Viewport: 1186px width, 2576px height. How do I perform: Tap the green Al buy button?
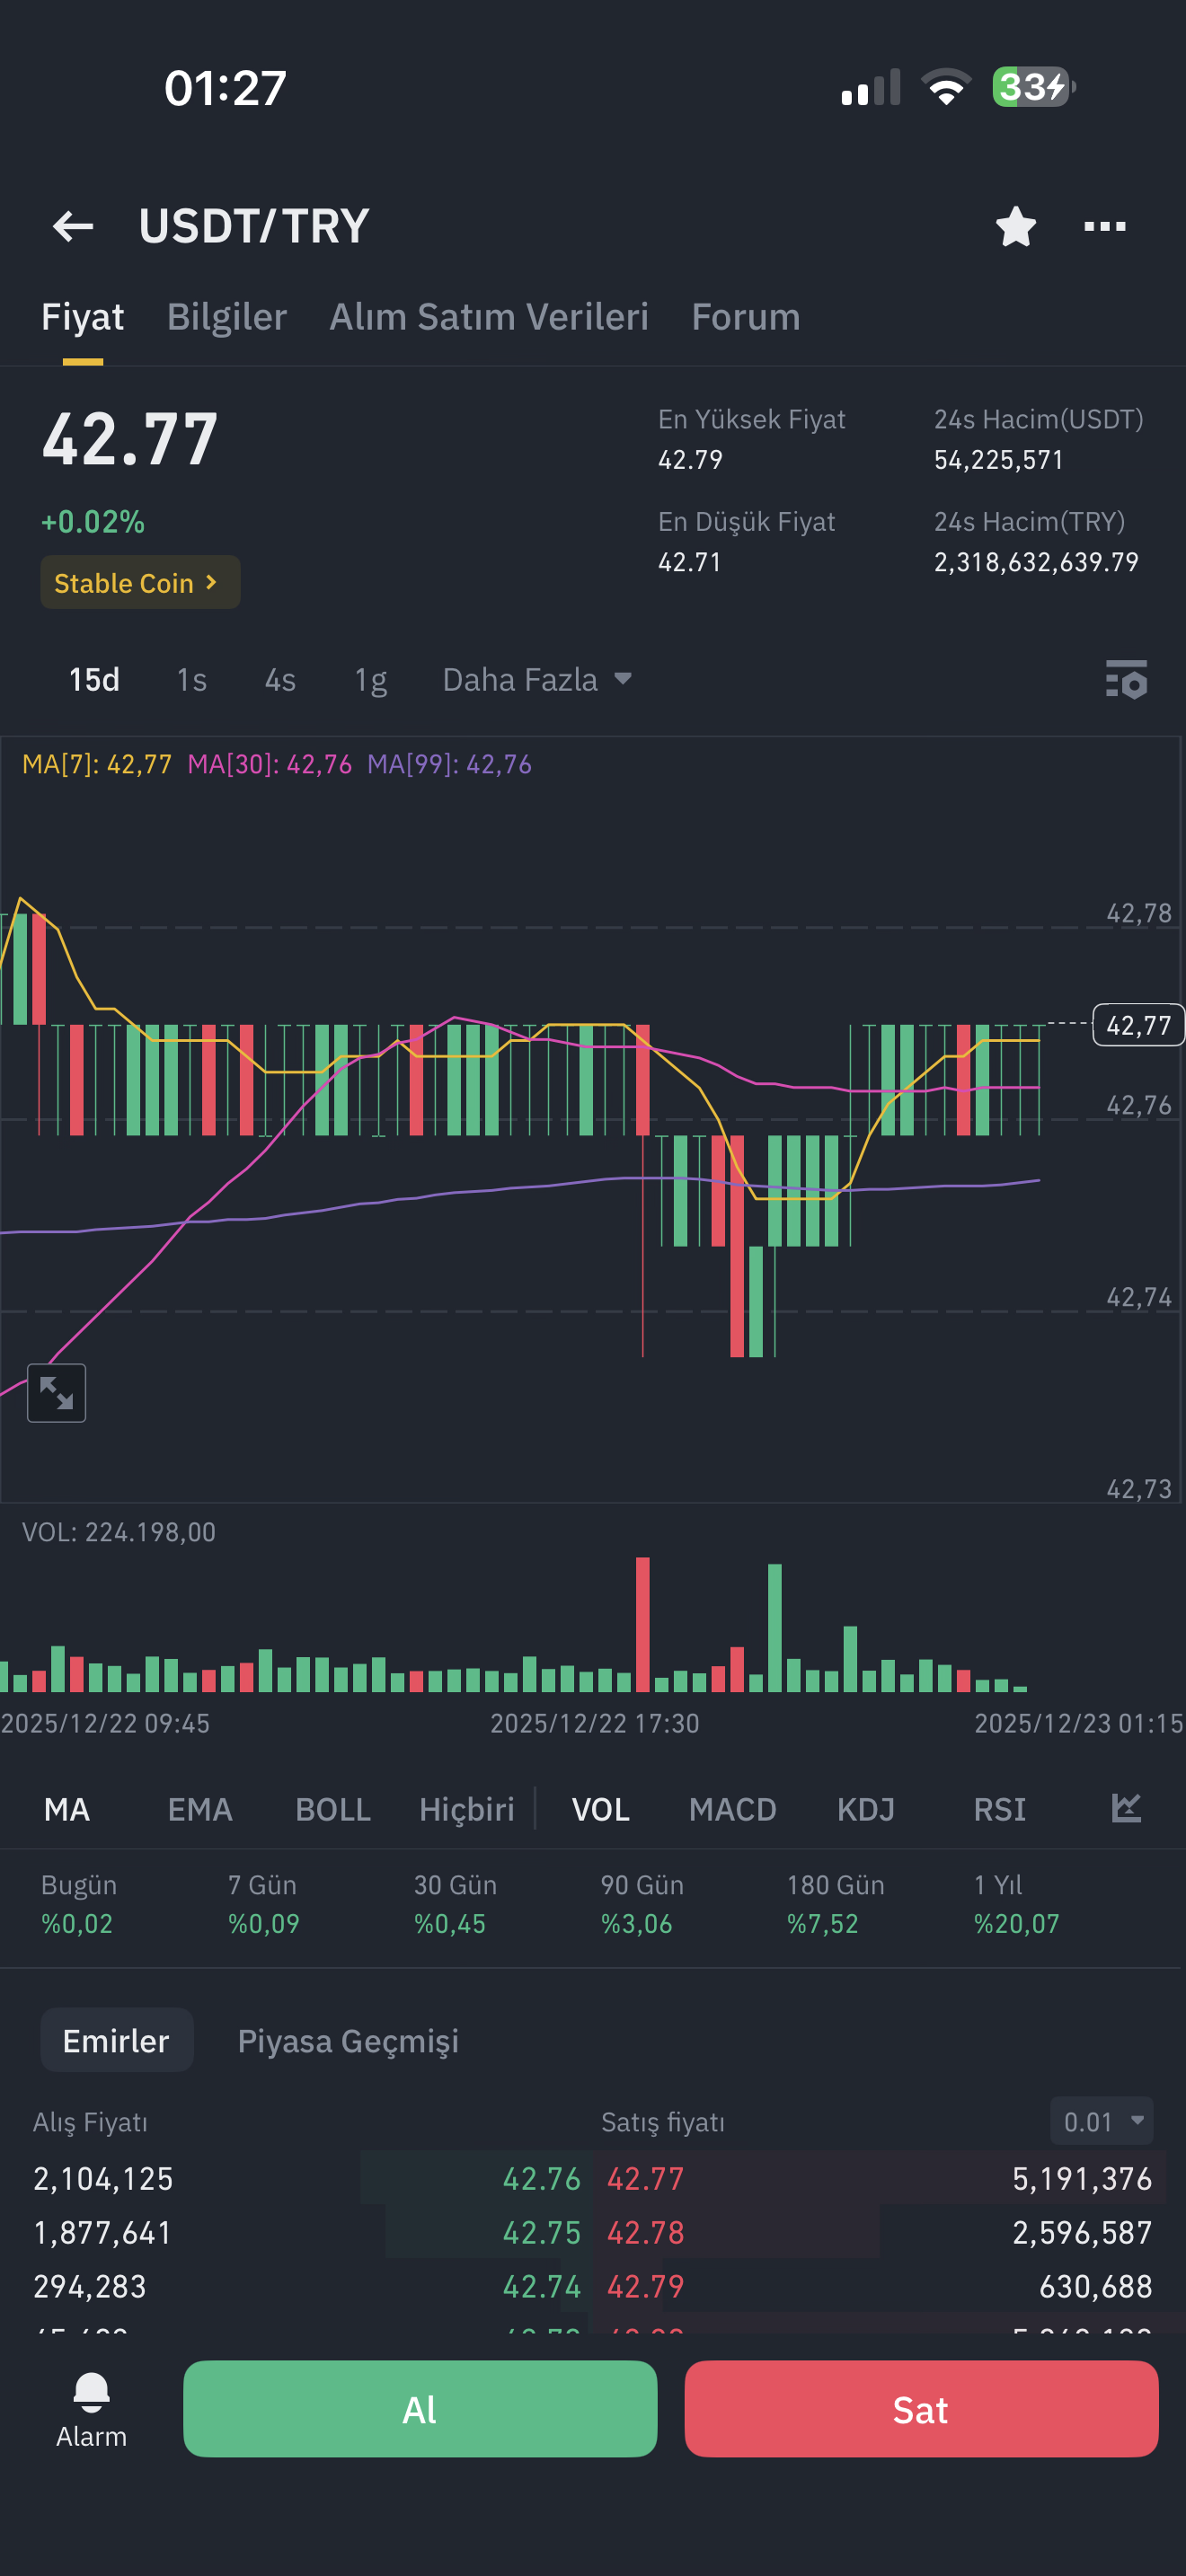click(x=420, y=2409)
